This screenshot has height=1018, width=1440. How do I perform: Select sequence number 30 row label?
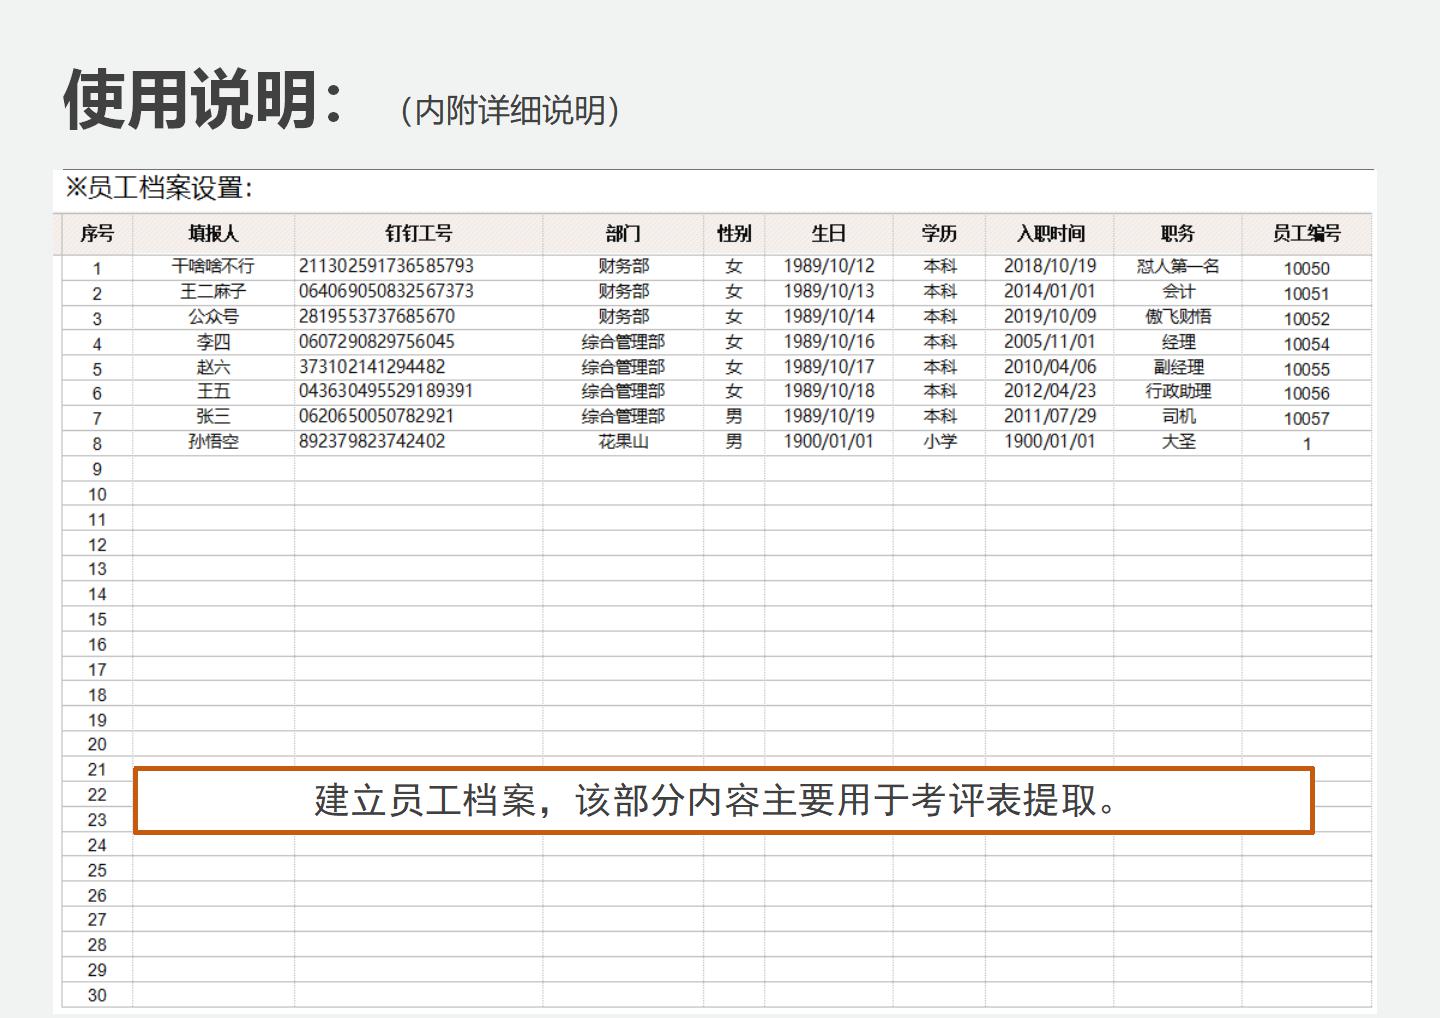(97, 996)
